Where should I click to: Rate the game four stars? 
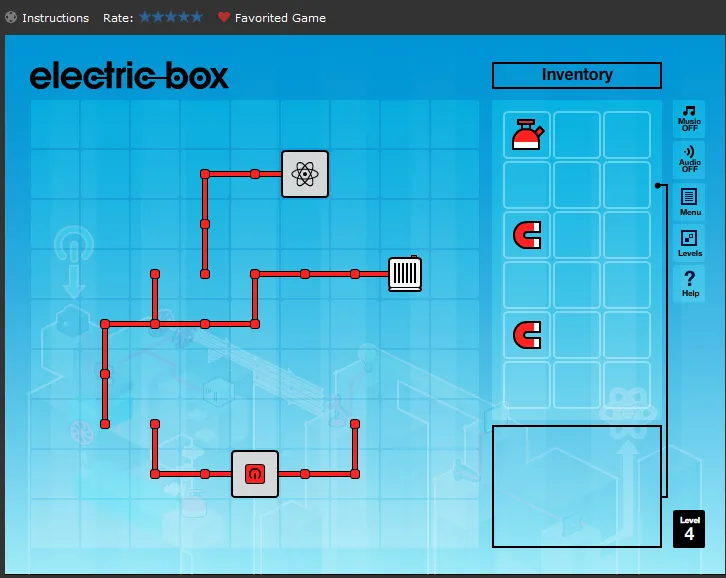click(184, 17)
